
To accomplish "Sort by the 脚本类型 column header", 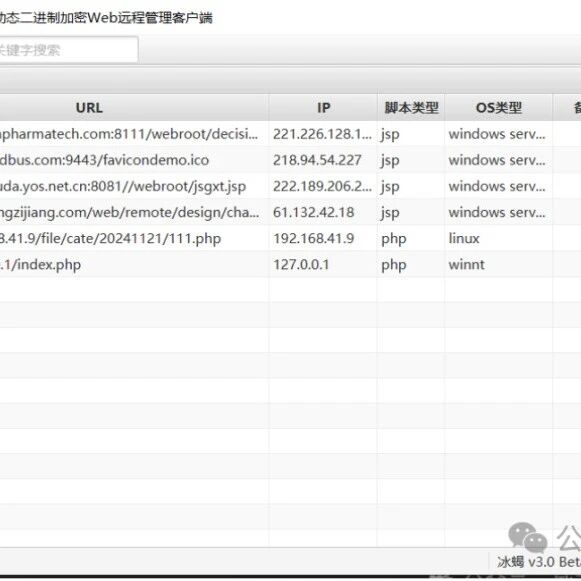I will point(411,108).
